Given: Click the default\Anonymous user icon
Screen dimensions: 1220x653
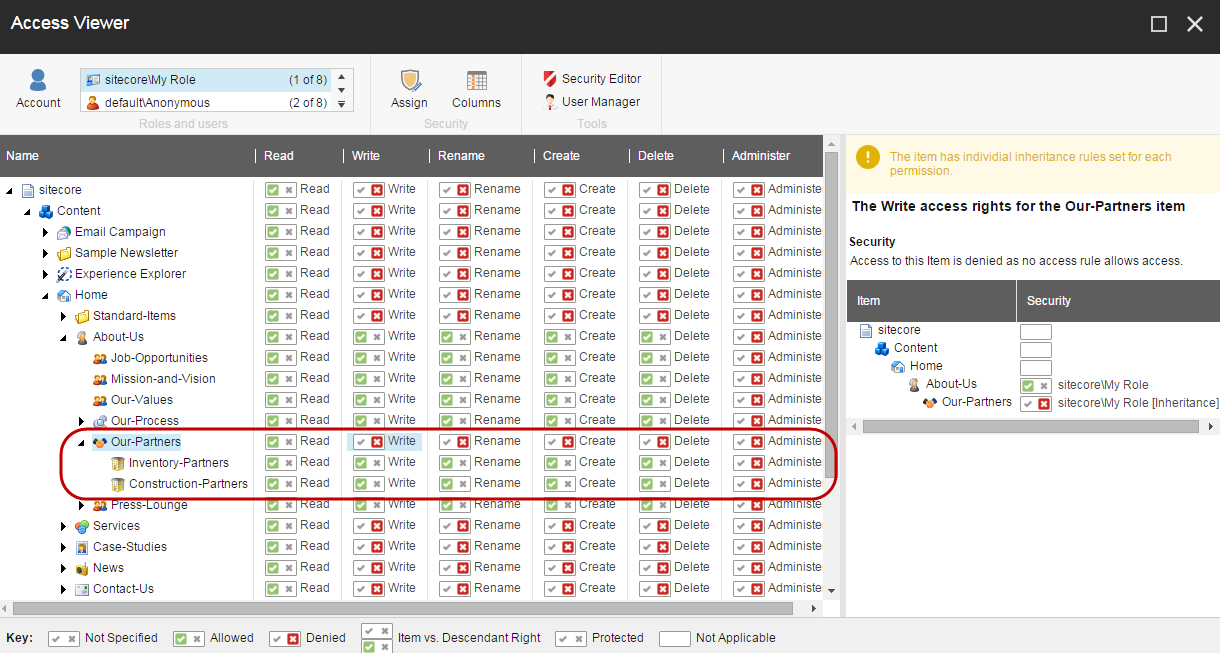Looking at the screenshot, I should click(92, 101).
